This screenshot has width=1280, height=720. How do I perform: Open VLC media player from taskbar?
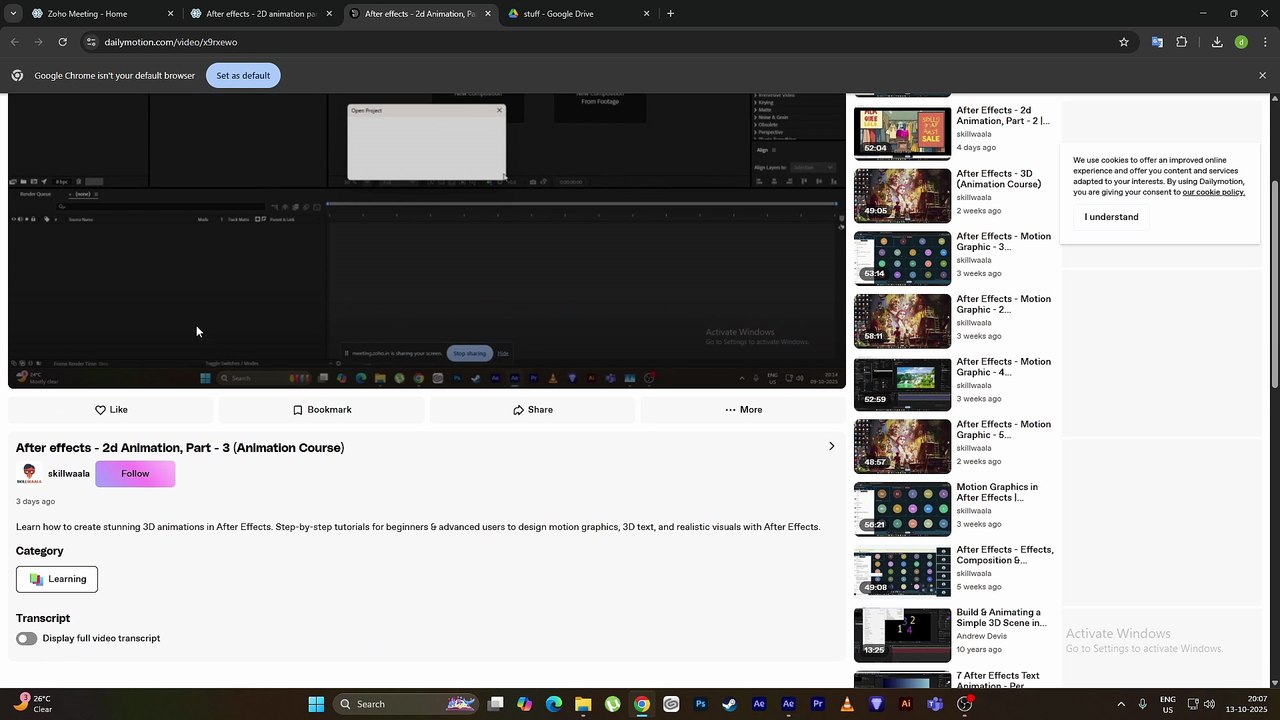[847, 704]
